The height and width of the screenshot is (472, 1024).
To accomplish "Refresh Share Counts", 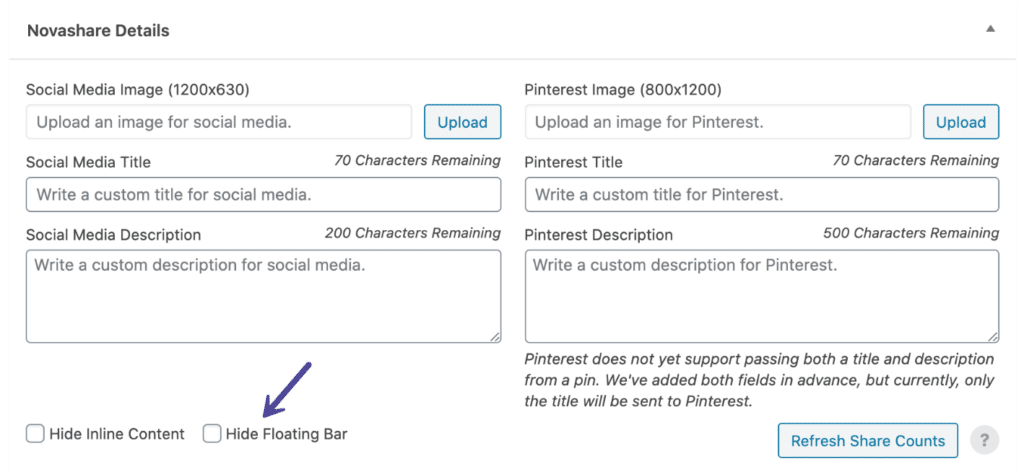I will 868,441.
